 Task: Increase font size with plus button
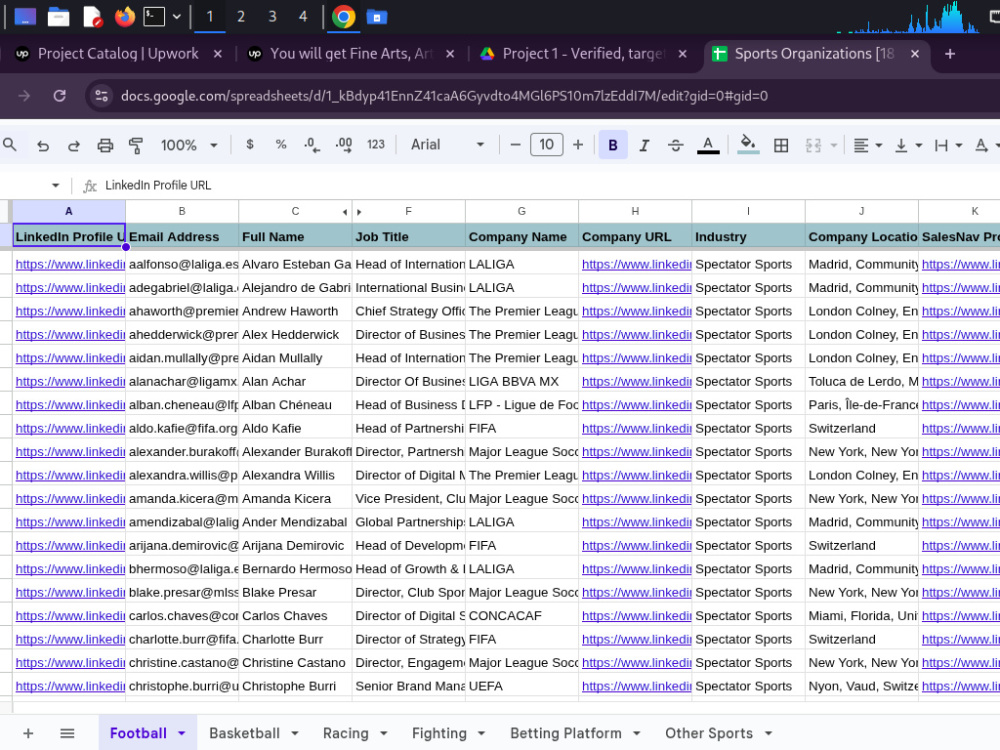click(x=578, y=145)
